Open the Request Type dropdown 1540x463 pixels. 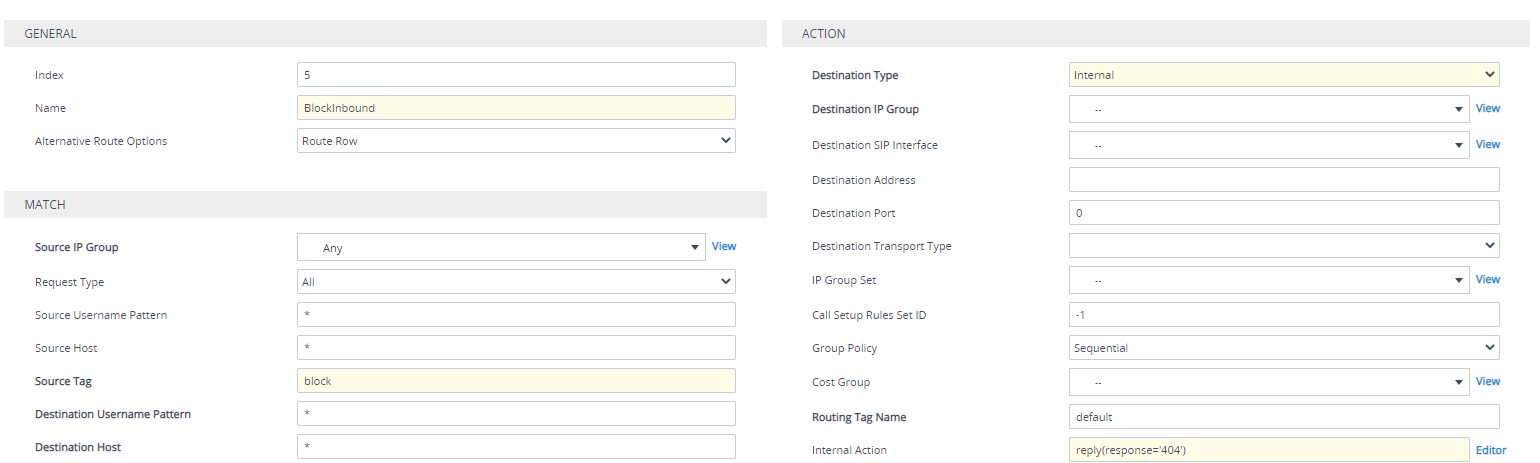(516, 282)
